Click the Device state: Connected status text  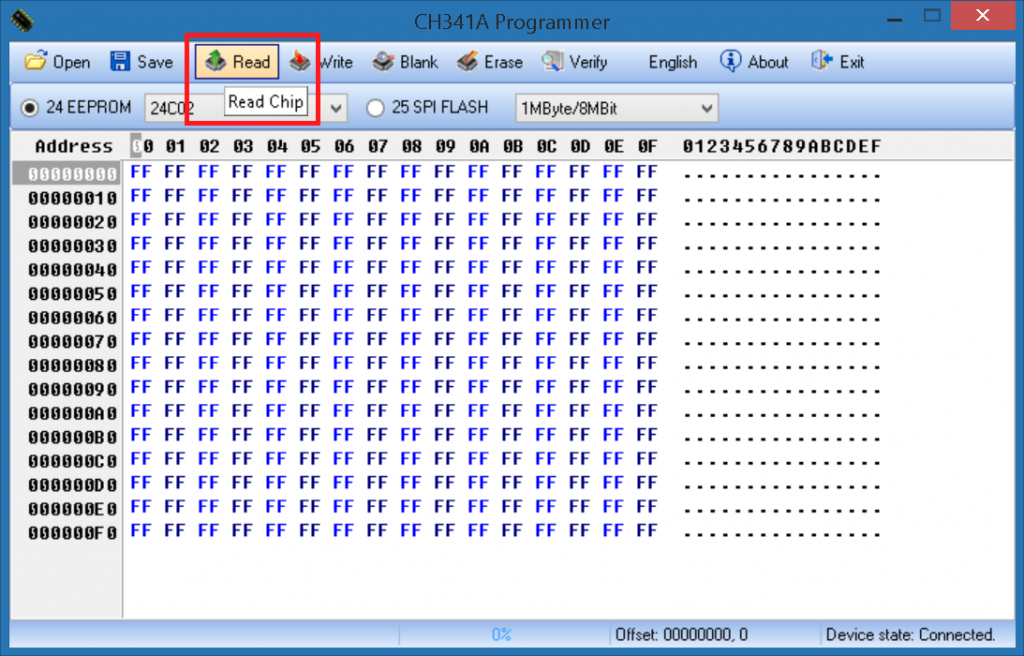[910, 634]
